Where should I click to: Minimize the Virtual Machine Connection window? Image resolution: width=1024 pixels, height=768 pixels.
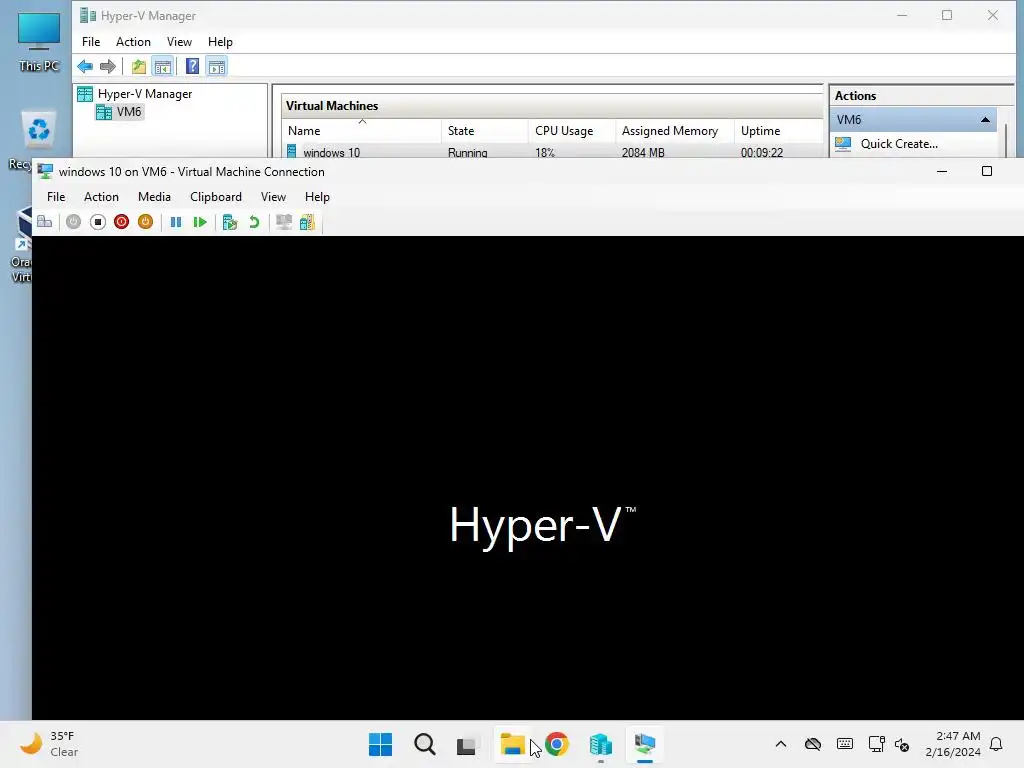click(x=942, y=172)
